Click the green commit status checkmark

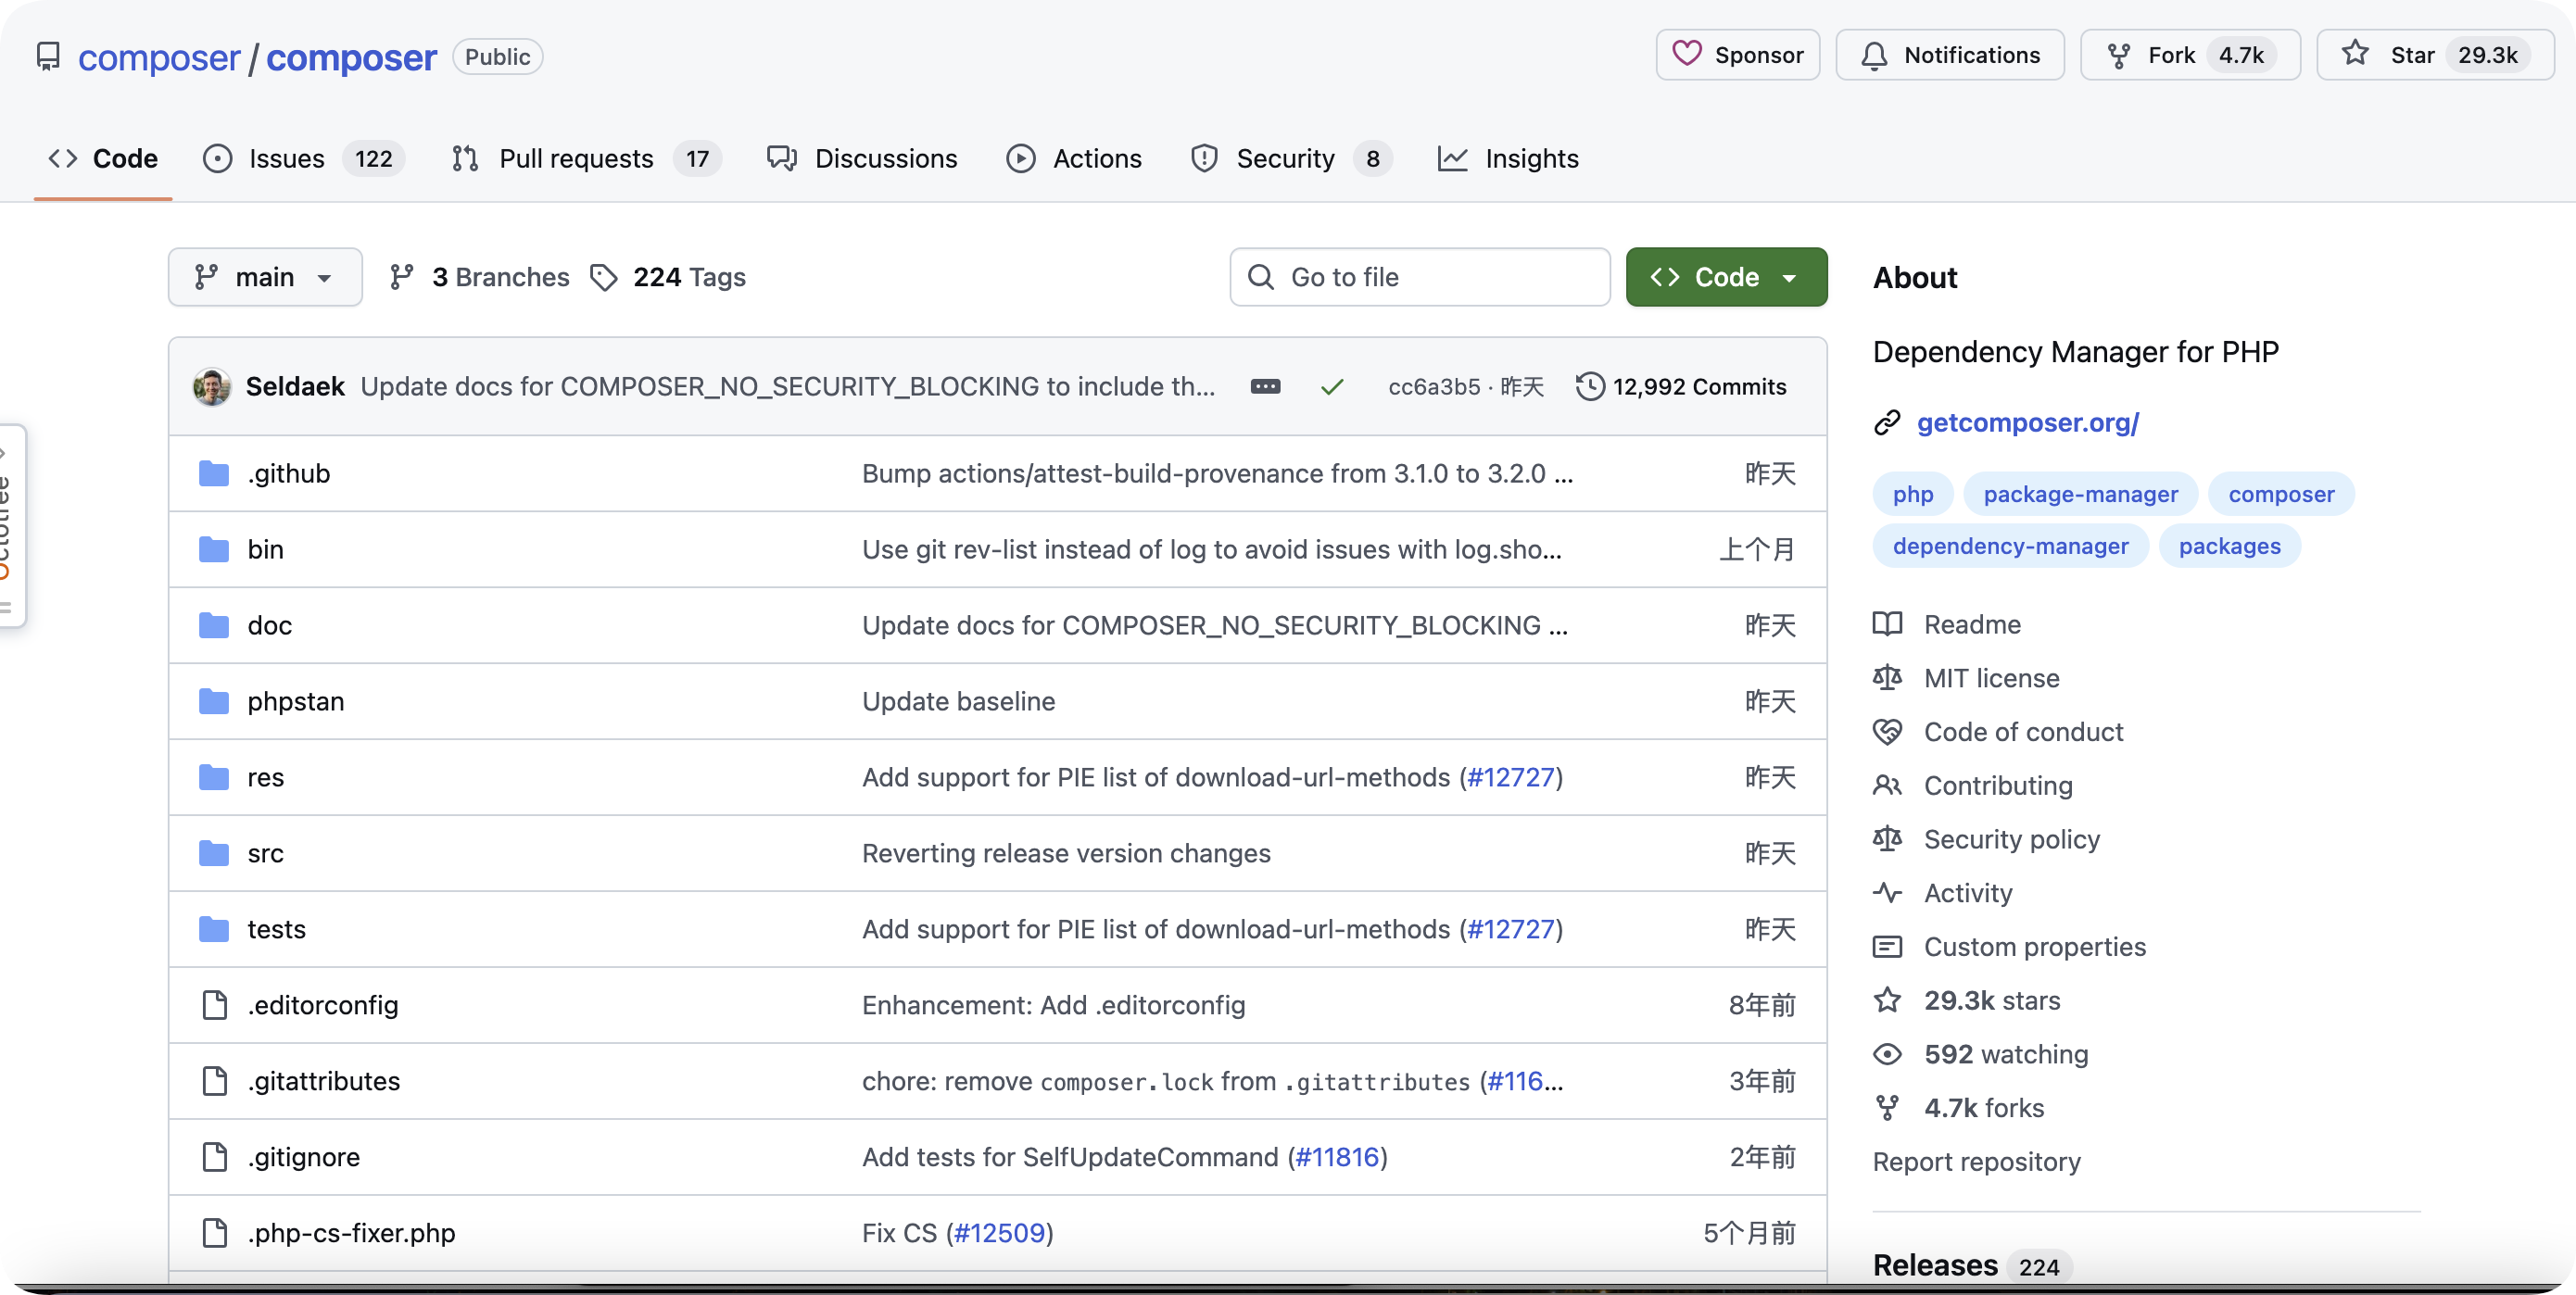point(1332,387)
